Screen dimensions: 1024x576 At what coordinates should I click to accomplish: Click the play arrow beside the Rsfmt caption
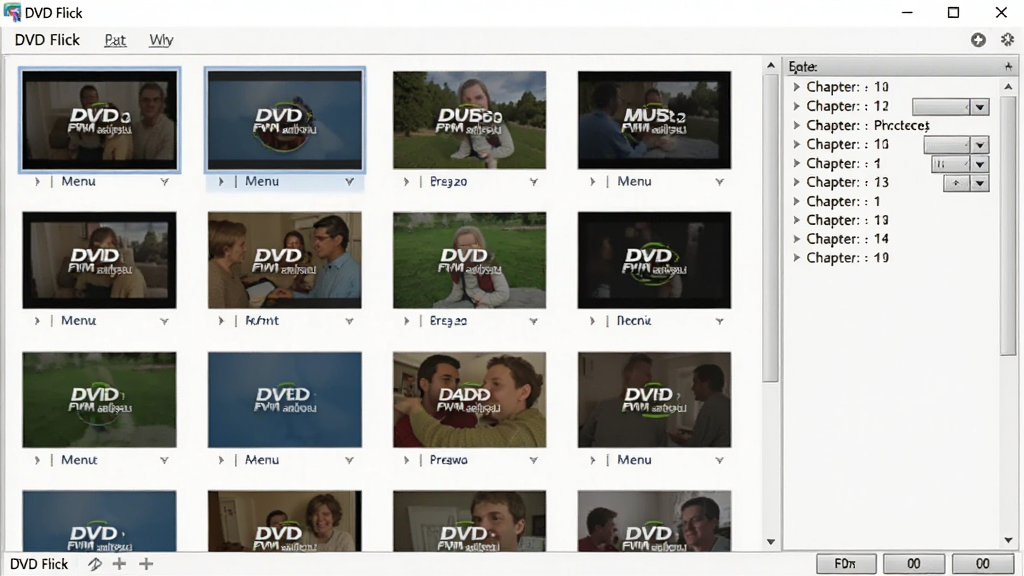click(x=221, y=321)
